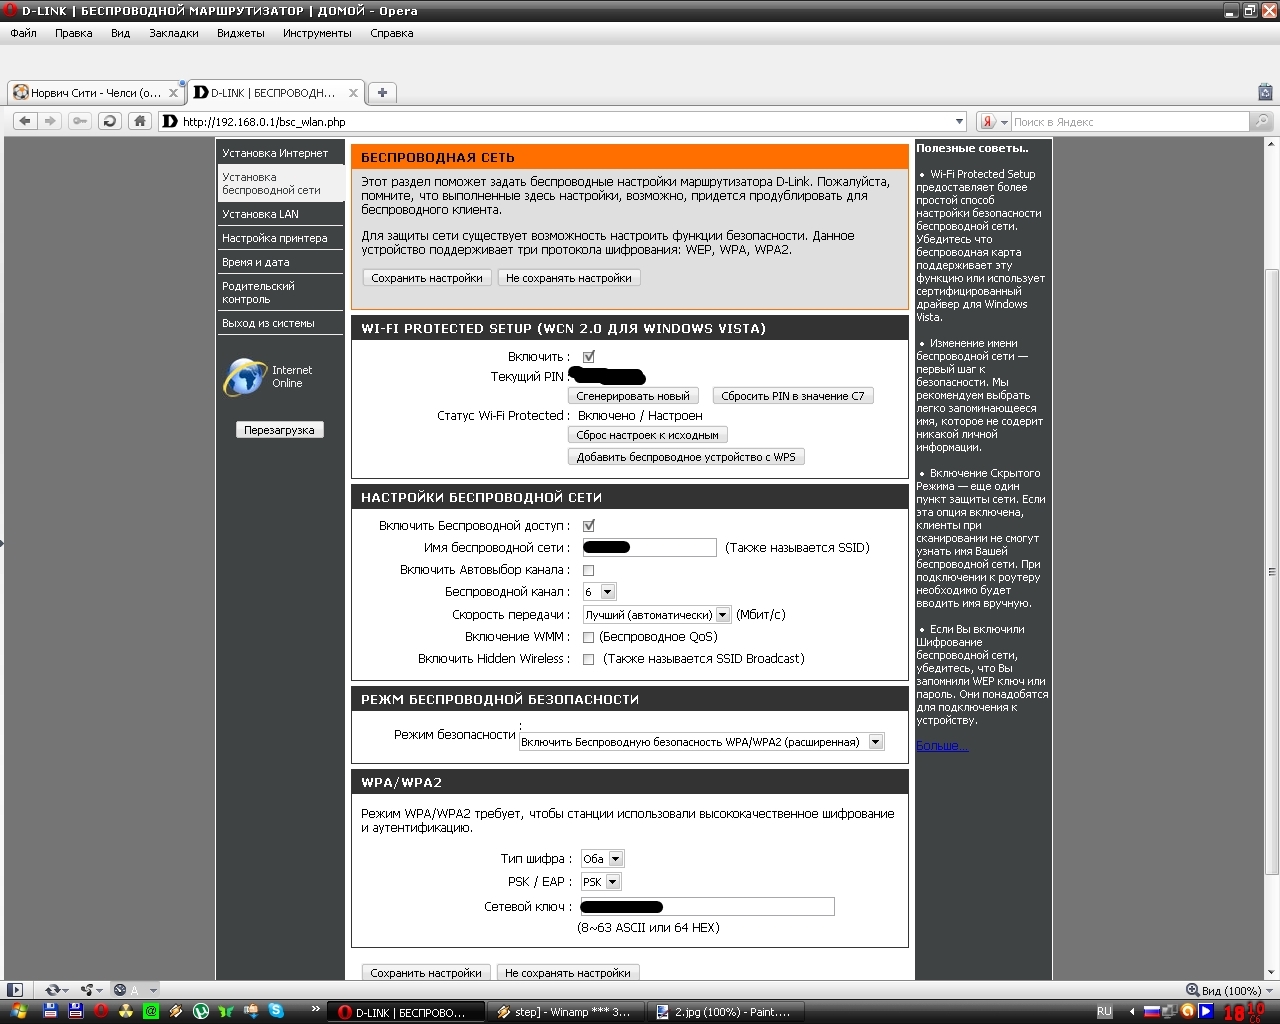
Task: Open the Файл menu
Action: coord(24,33)
